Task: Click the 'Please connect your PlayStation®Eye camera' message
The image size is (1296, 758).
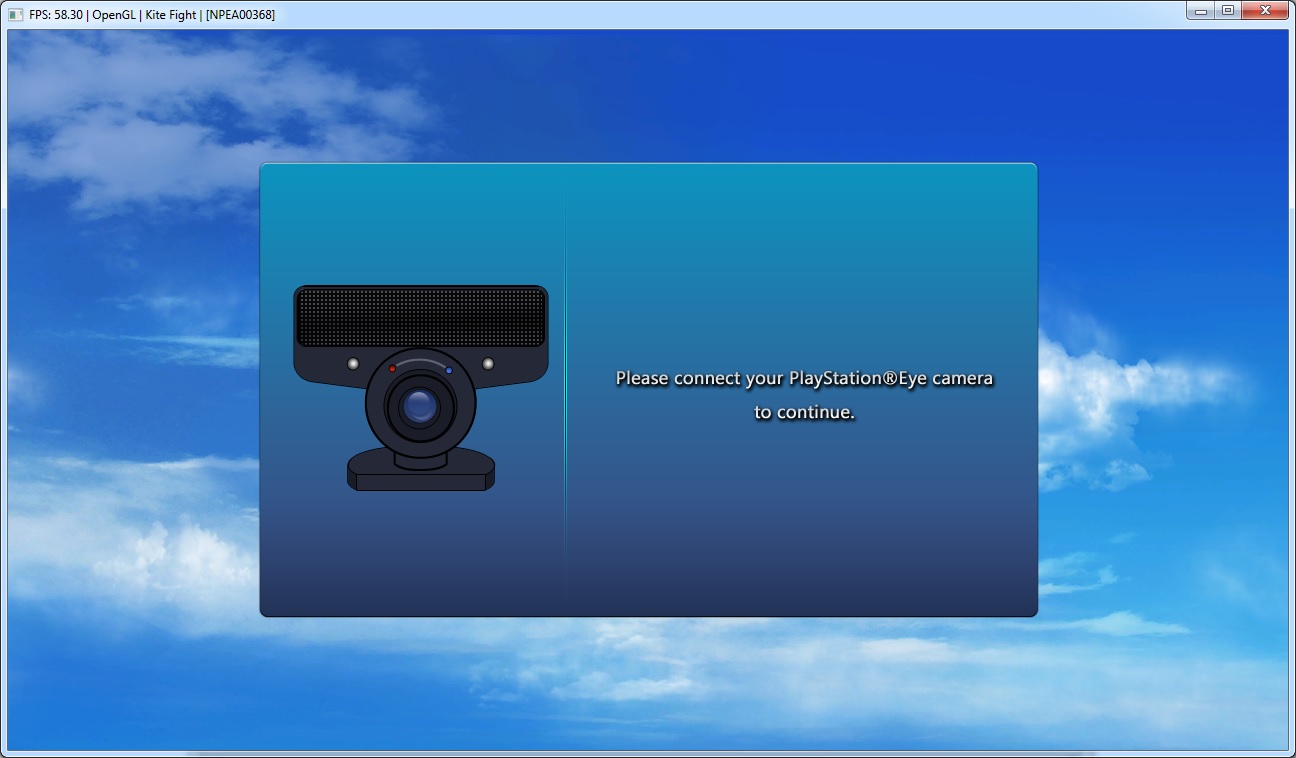Action: (x=805, y=379)
